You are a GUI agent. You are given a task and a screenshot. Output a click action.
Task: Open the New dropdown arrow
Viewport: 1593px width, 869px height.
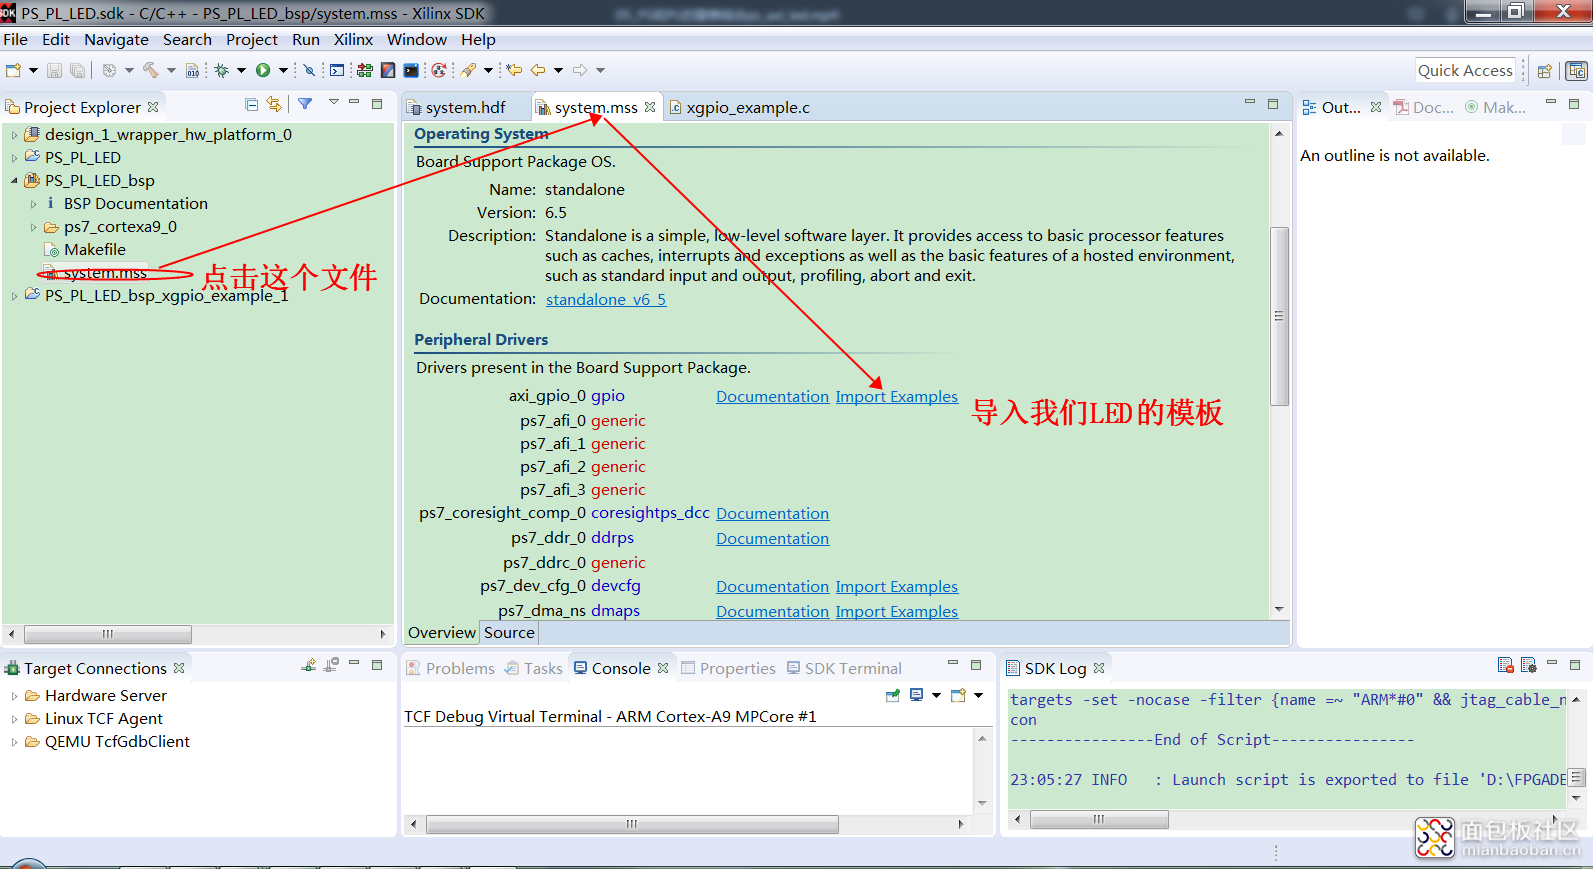(33, 70)
